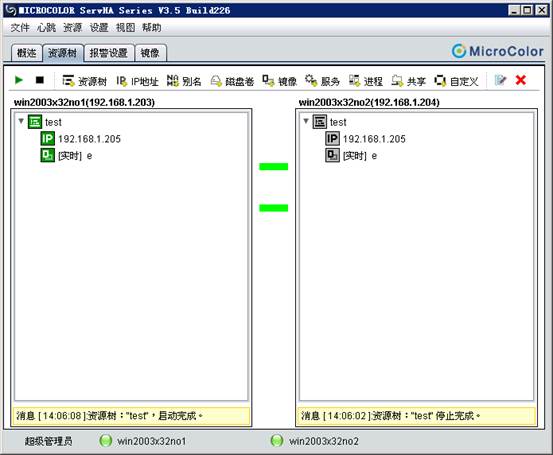Open the 心跳 menu
This screenshot has height=455, width=553.
coord(46,28)
